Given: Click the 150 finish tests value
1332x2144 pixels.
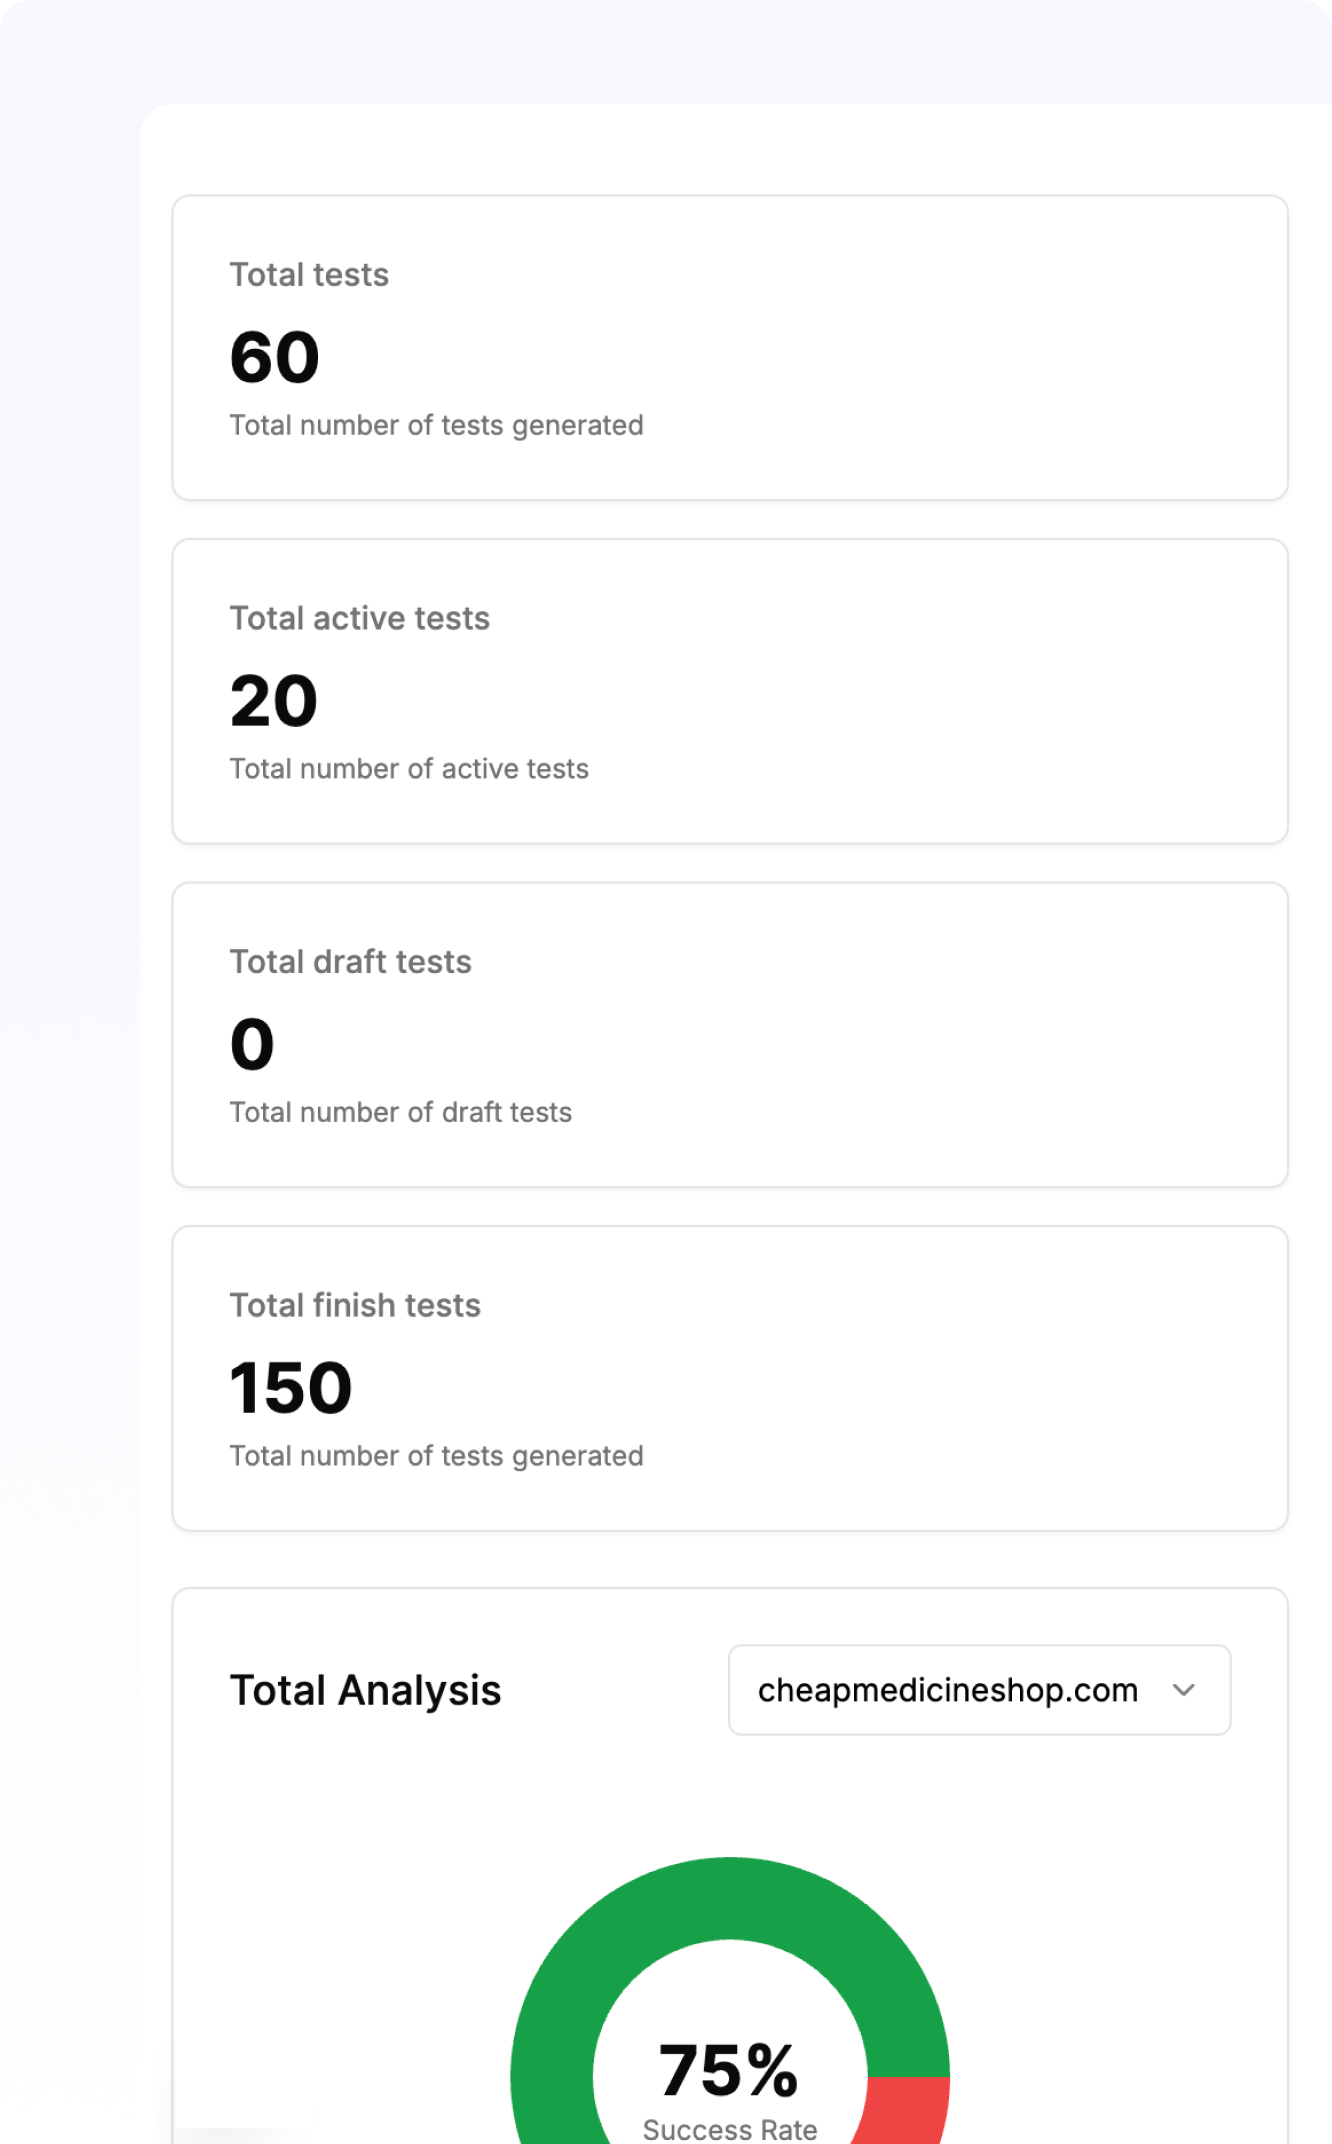Looking at the screenshot, I should (x=291, y=1388).
